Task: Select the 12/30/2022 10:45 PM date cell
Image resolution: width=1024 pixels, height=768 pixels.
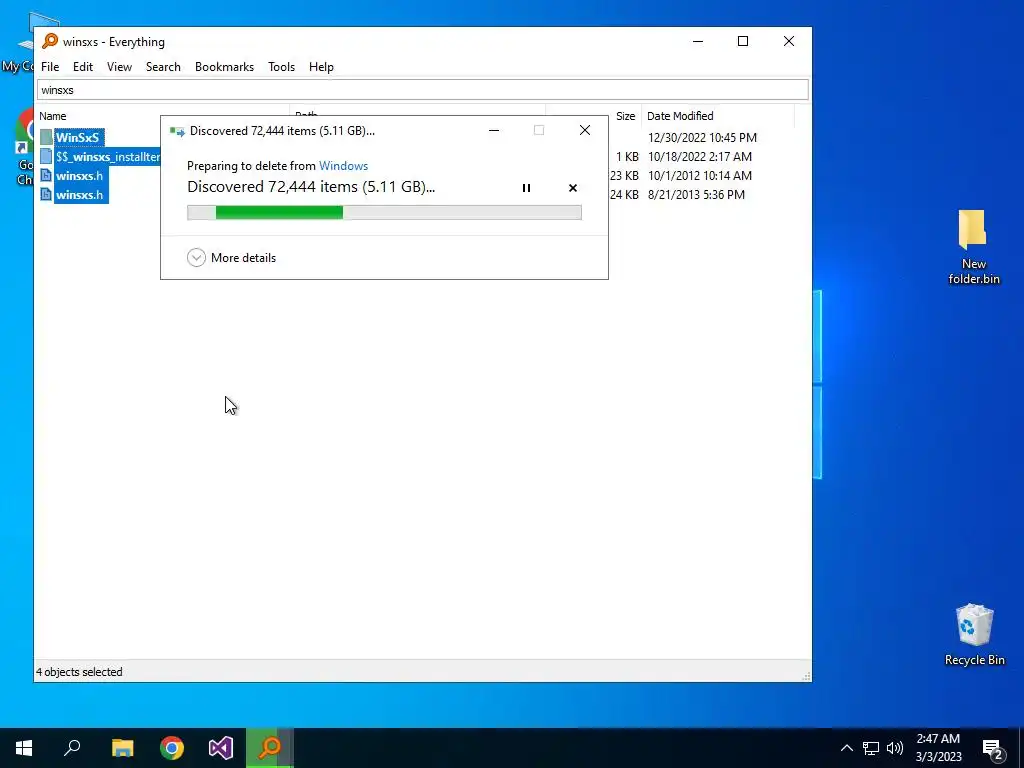Action: coord(702,138)
